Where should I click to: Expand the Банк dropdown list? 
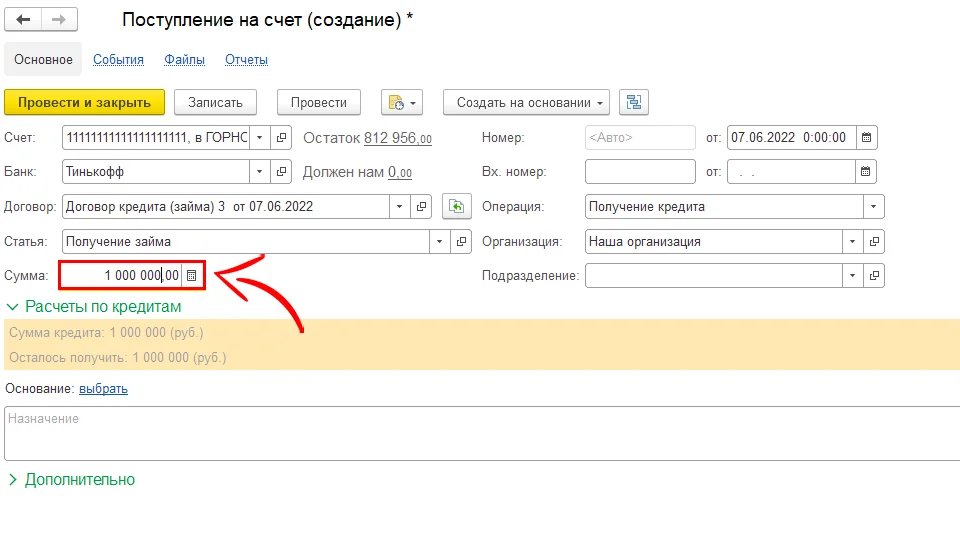tap(260, 172)
